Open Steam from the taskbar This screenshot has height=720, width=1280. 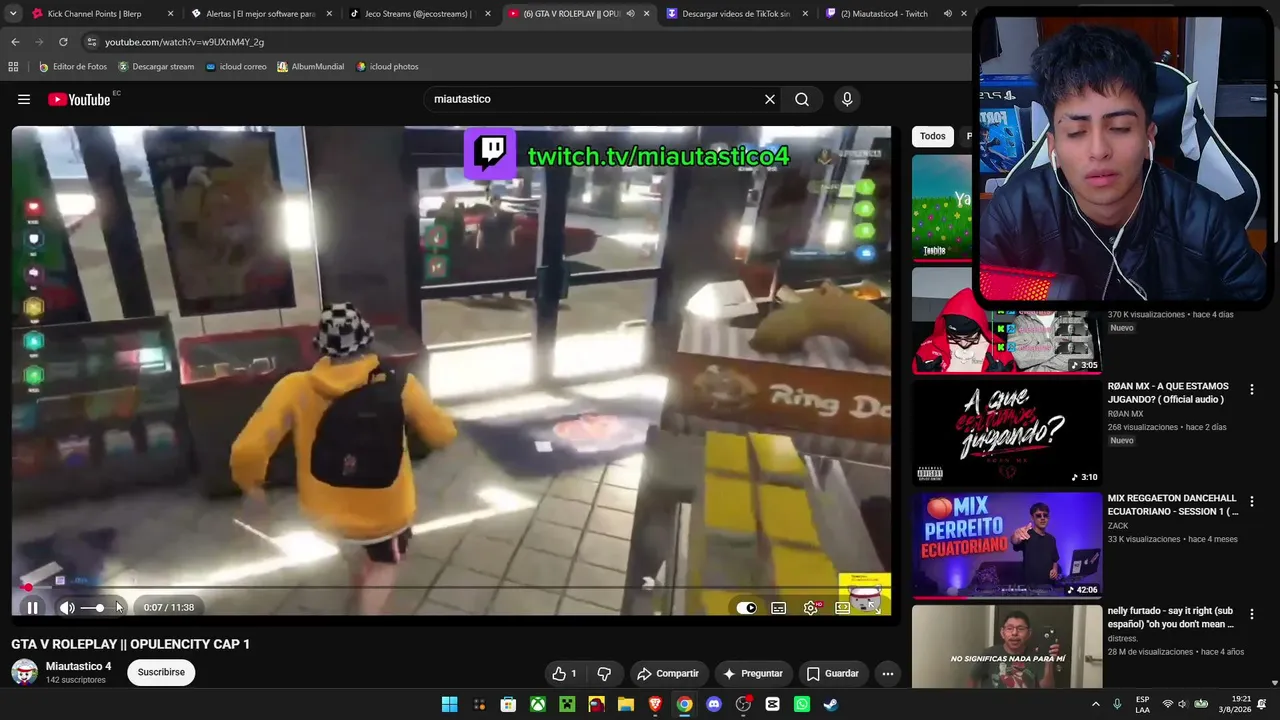click(831, 704)
